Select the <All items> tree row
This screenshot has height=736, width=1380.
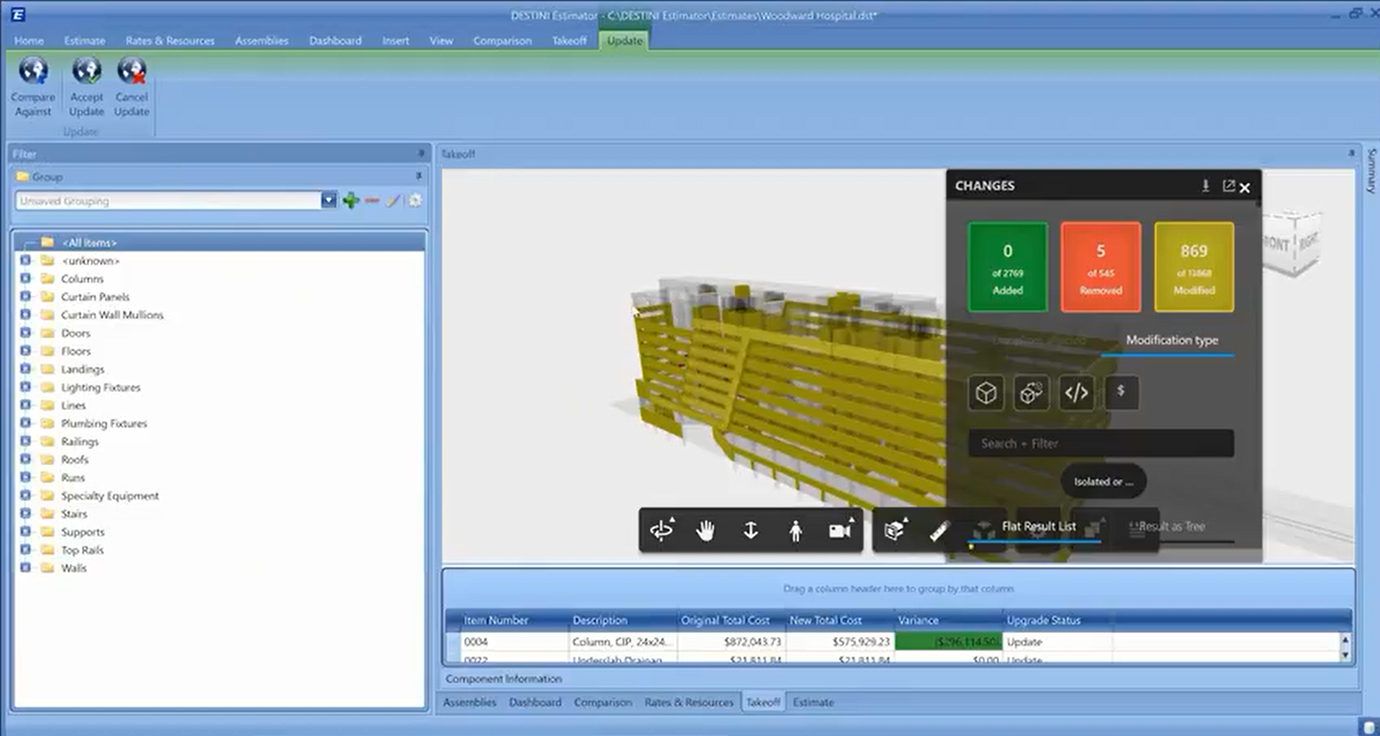pos(221,242)
